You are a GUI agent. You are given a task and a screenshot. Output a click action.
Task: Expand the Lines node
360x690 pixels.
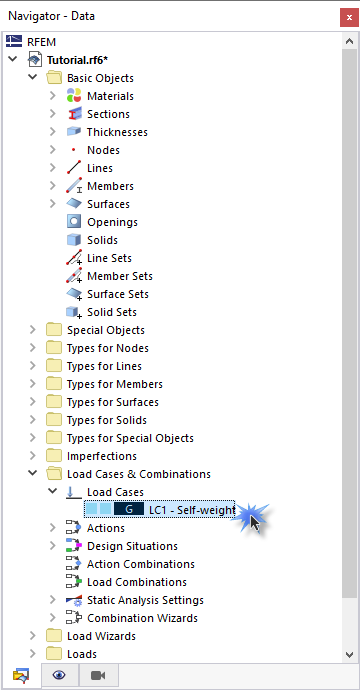pos(52,168)
